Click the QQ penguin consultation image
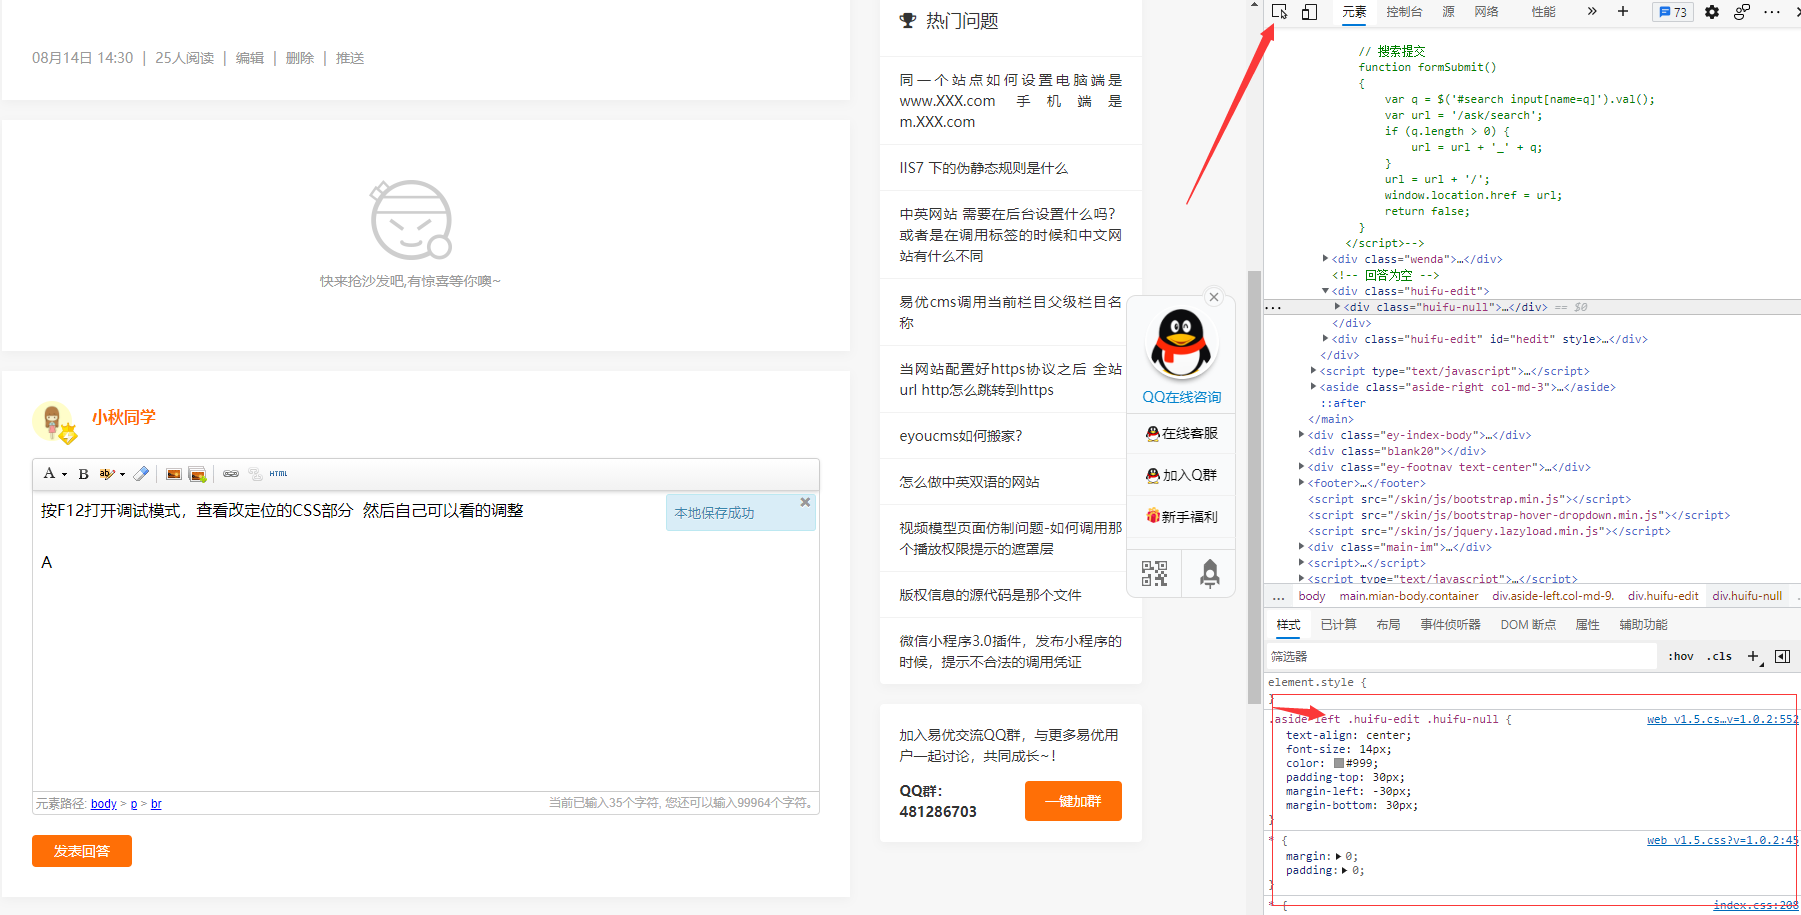The width and height of the screenshot is (1801, 915). (1181, 343)
